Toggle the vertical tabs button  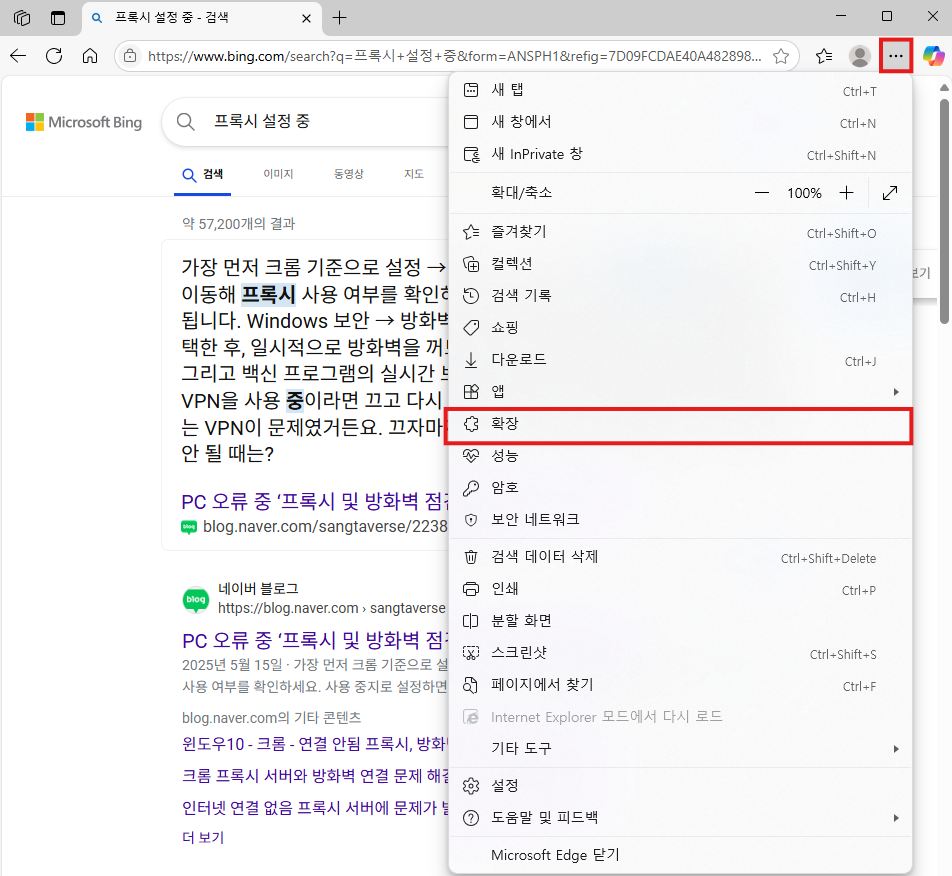click(x=58, y=18)
